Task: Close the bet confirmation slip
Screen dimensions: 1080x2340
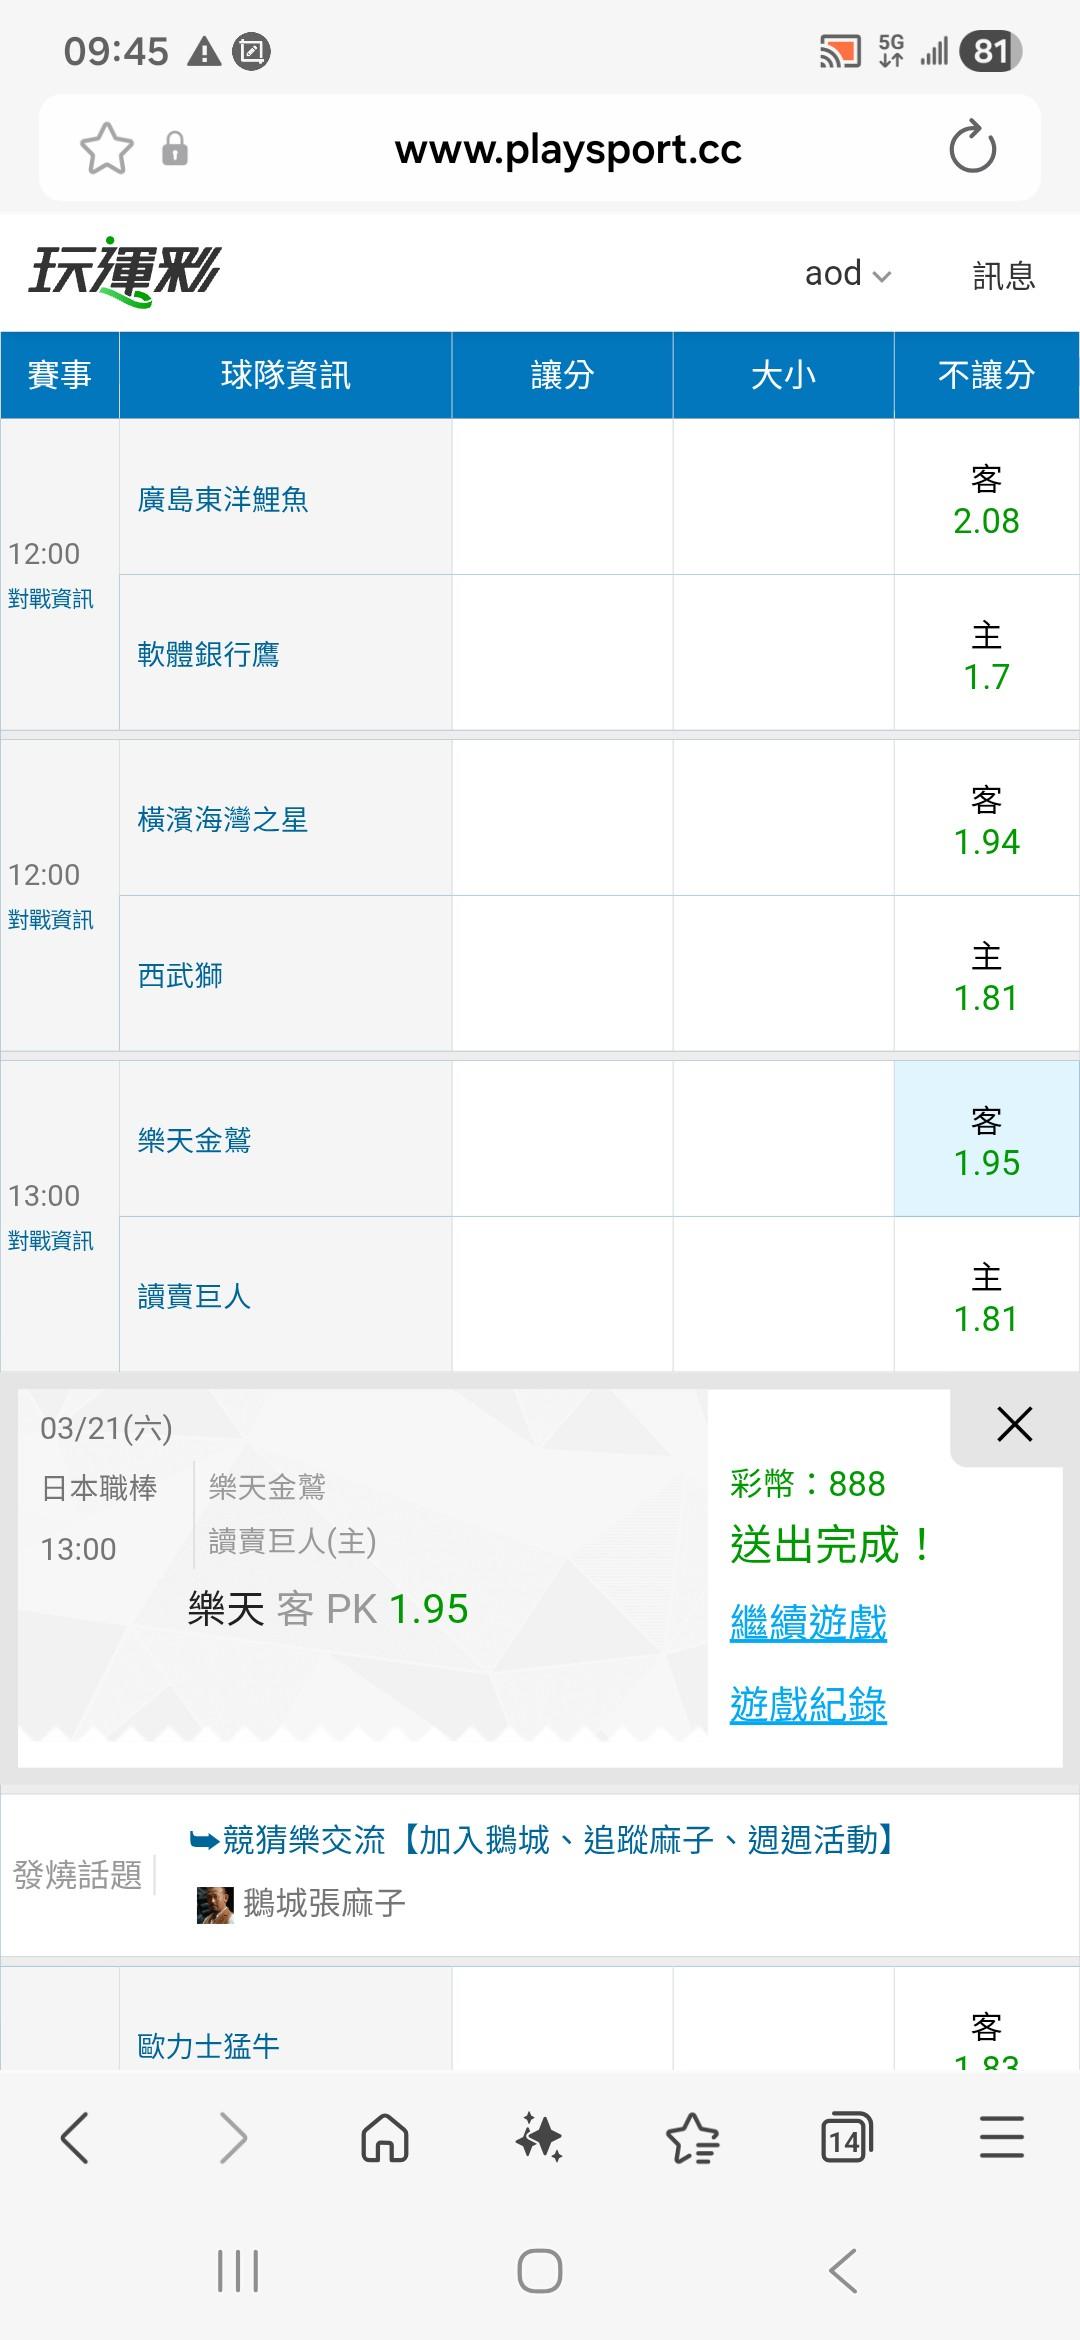Action: [x=1014, y=1424]
